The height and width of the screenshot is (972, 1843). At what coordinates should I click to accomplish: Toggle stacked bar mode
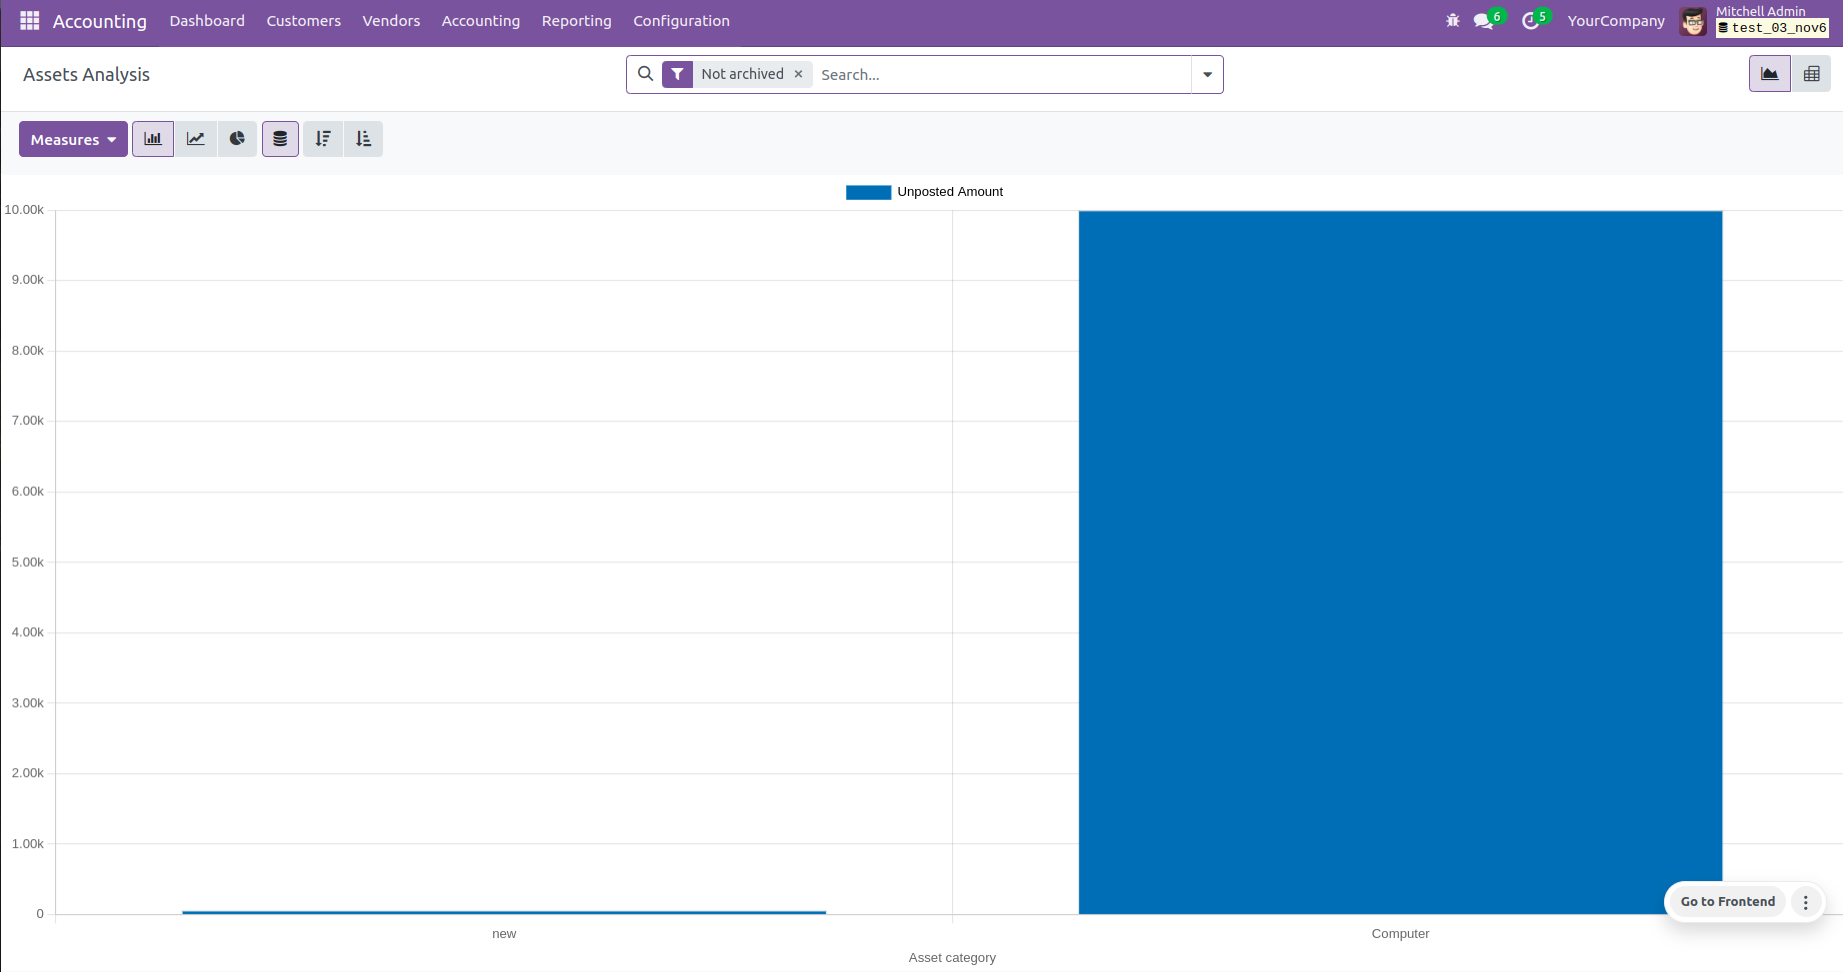[x=280, y=139]
